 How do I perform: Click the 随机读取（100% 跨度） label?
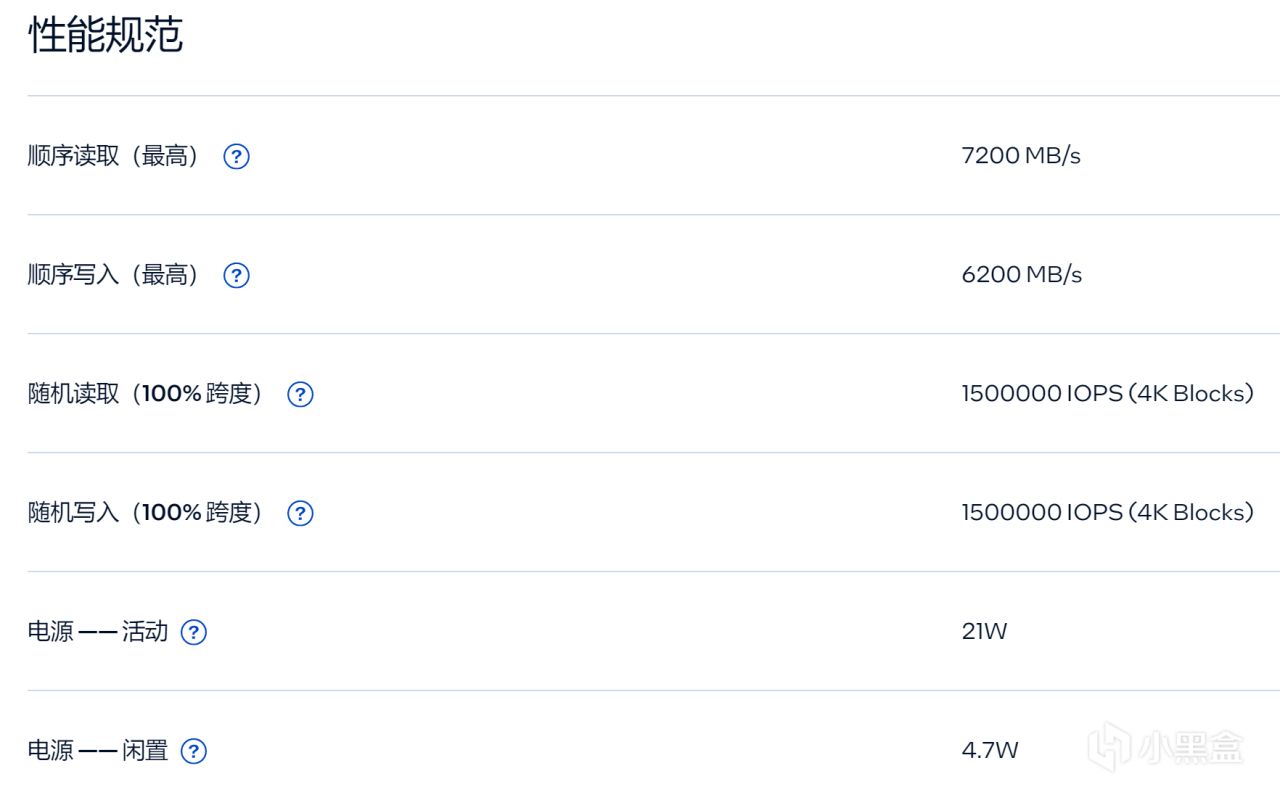point(145,394)
